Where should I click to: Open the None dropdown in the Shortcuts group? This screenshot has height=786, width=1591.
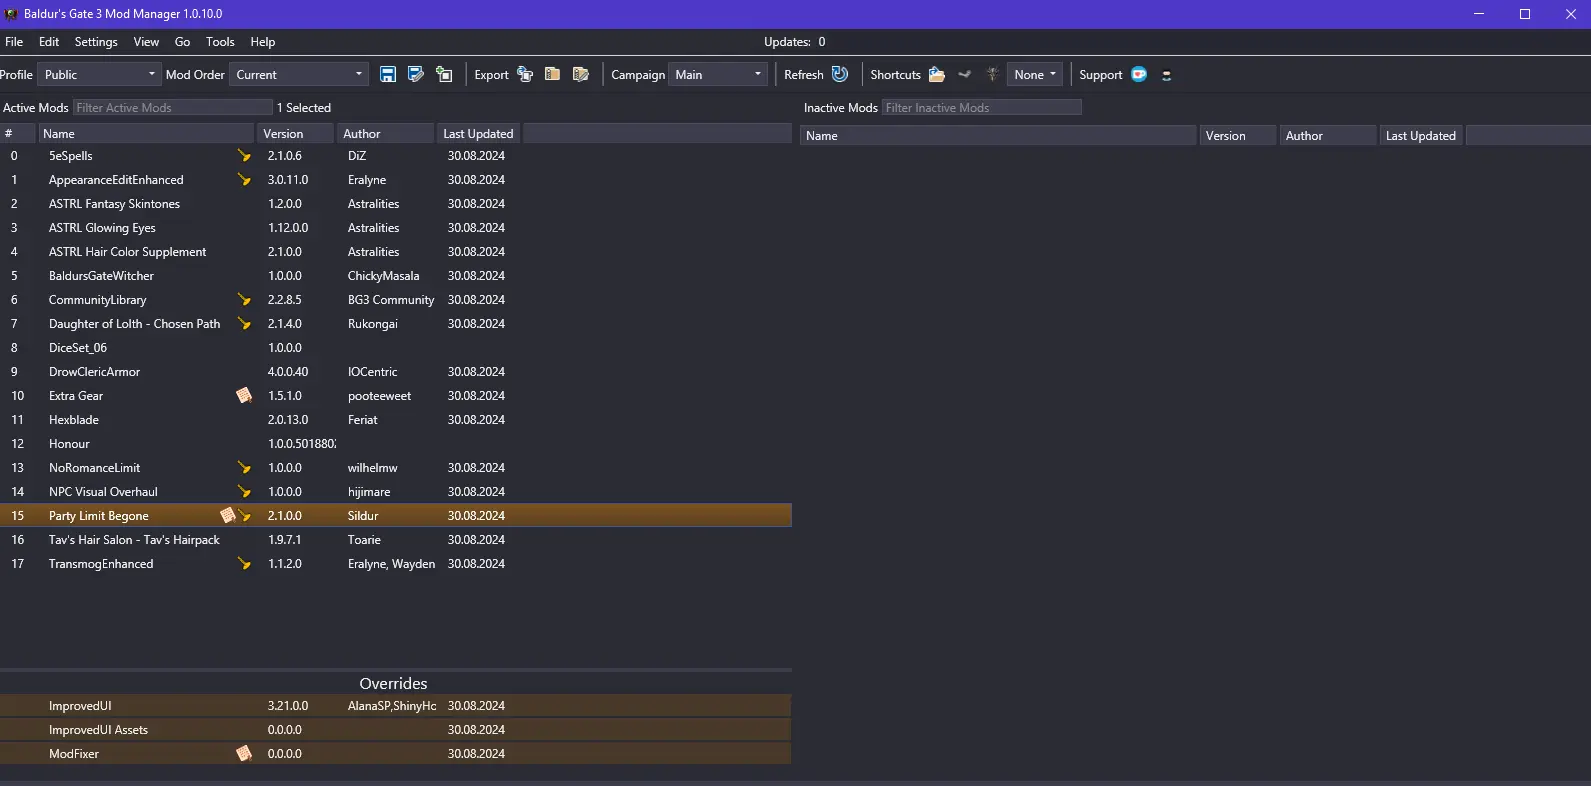tap(1035, 75)
